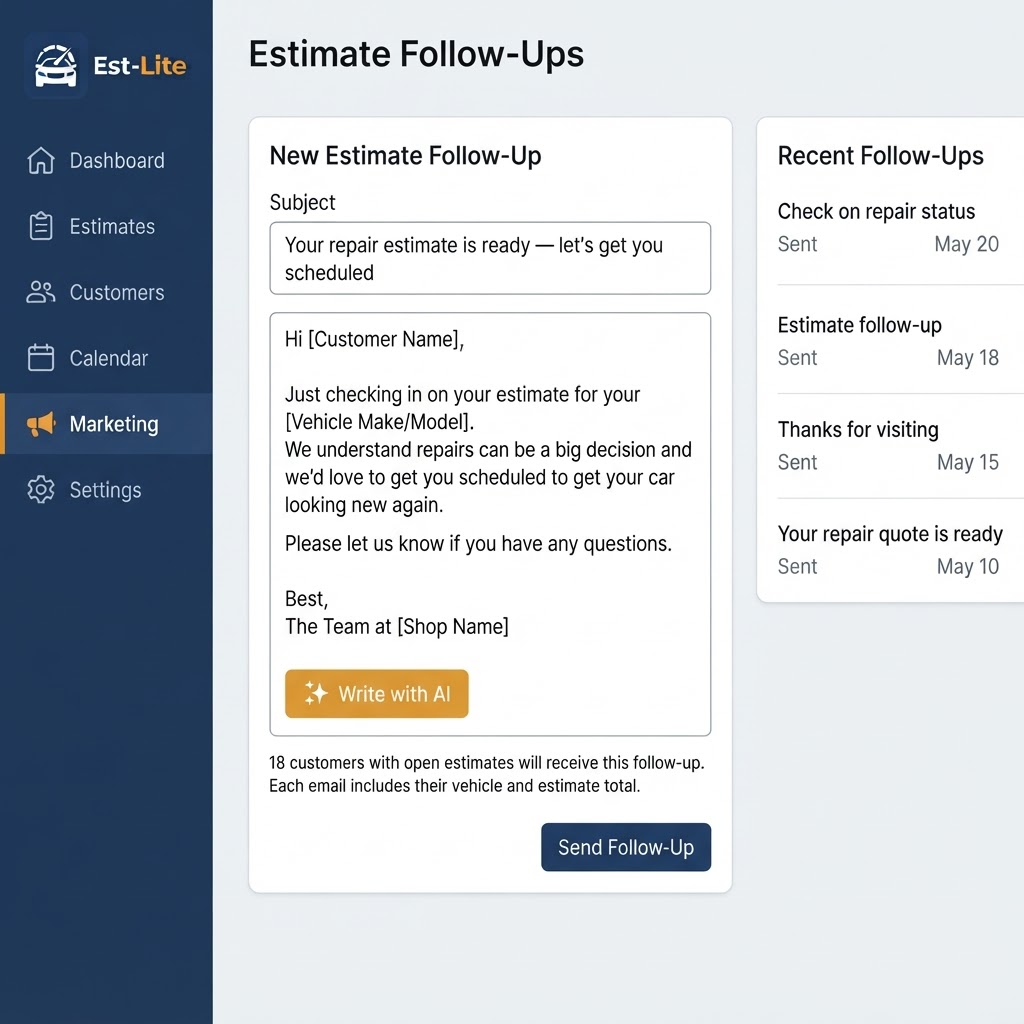
Task: Open Settings from the sidebar
Action: pos(106,490)
